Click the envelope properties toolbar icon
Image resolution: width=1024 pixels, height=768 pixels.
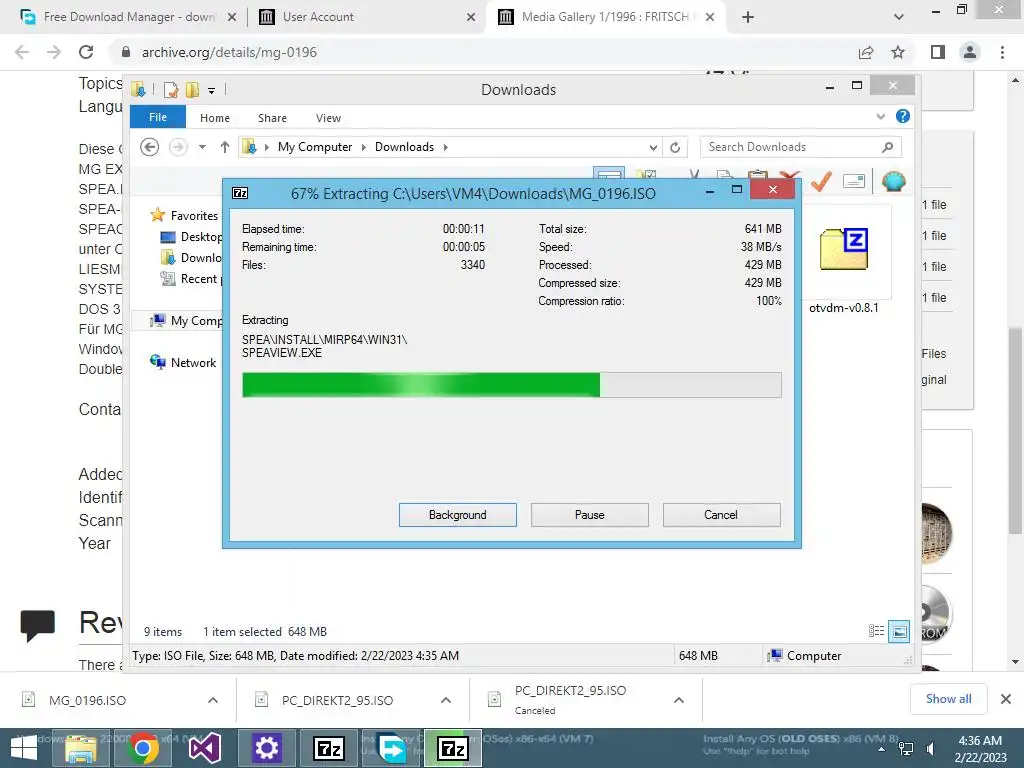pos(854,180)
